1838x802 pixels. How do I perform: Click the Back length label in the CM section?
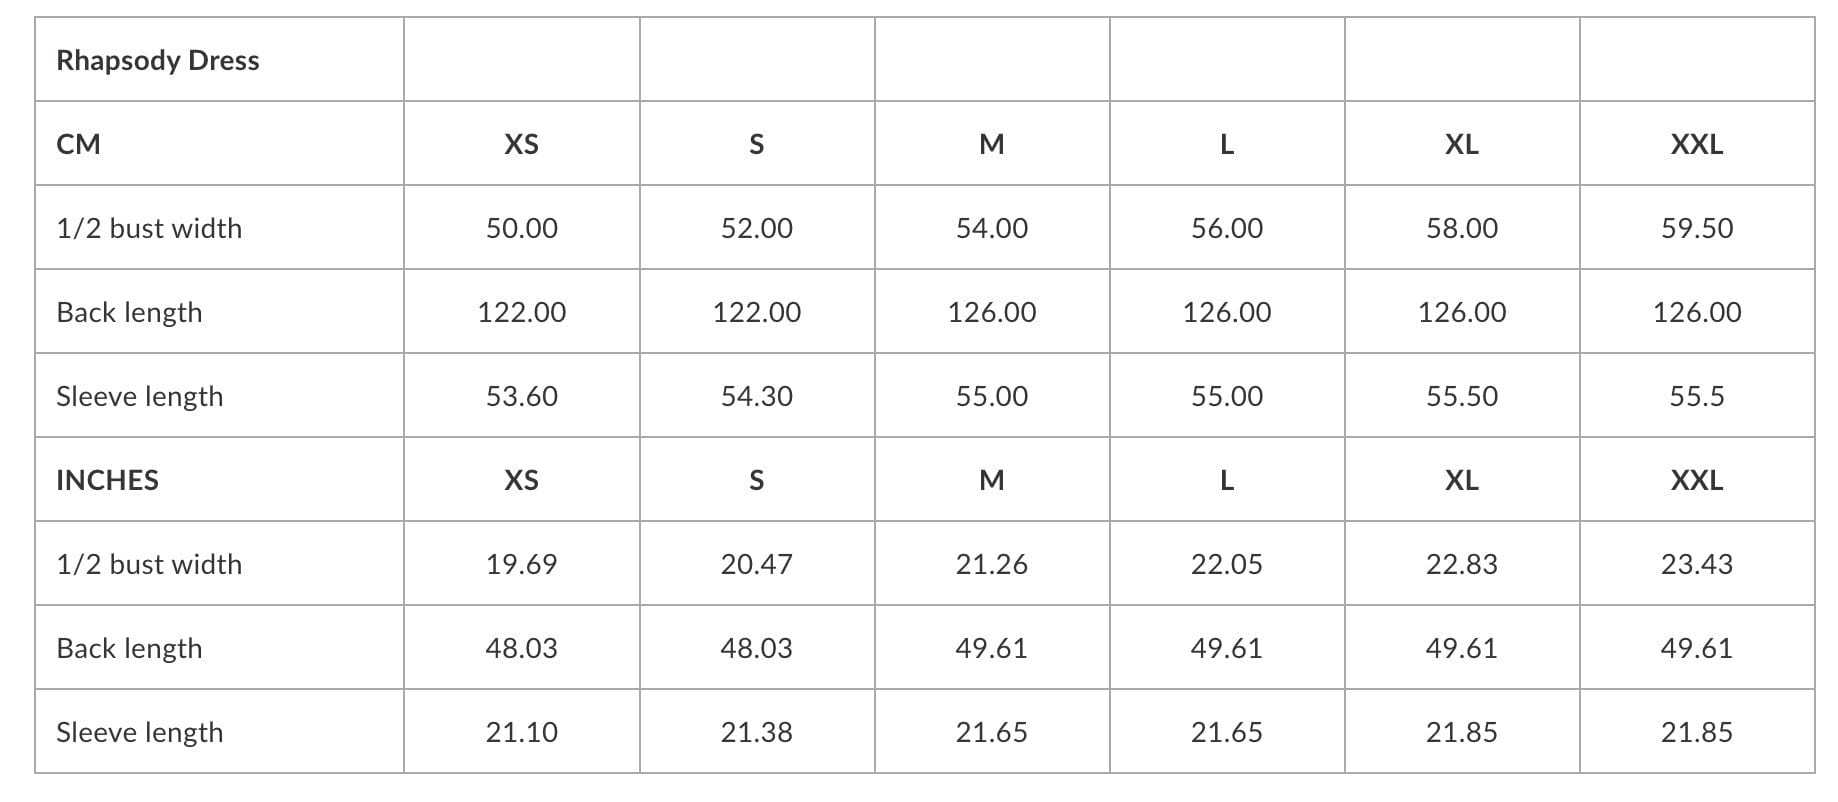(x=129, y=312)
